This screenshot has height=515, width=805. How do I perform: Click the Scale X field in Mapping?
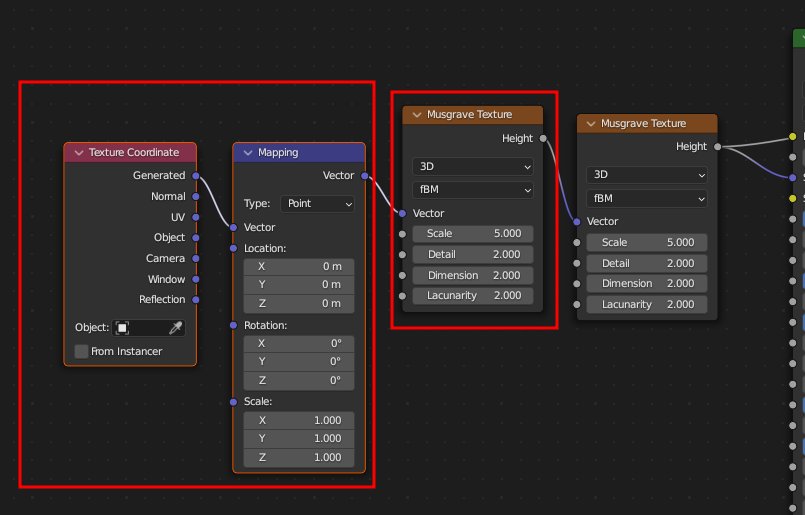[299, 421]
